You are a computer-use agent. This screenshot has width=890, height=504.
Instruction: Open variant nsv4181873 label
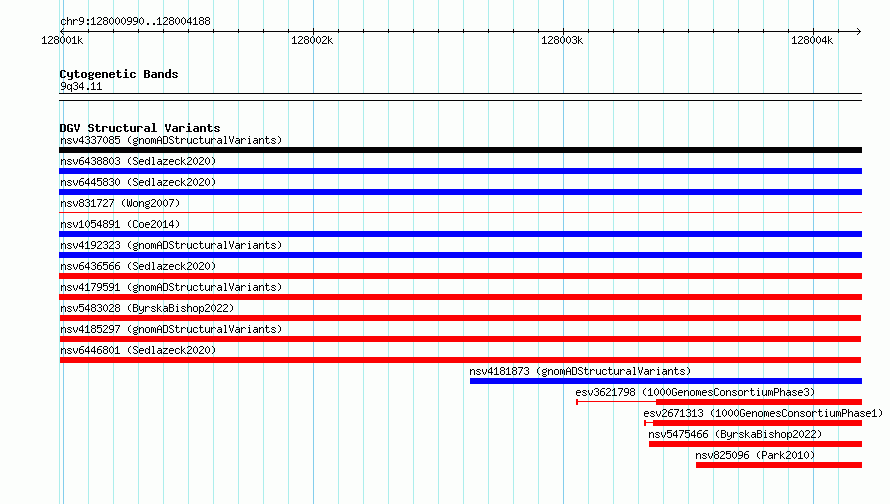click(x=580, y=371)
